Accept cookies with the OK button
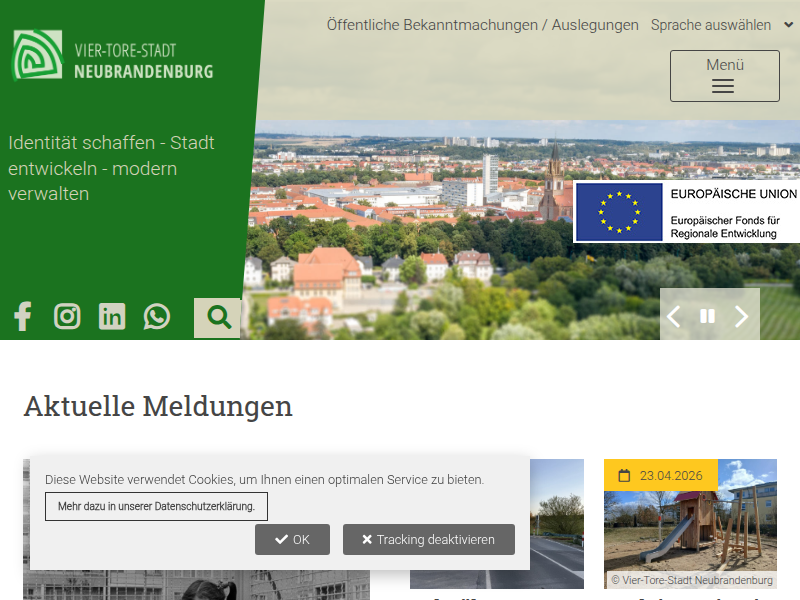Image resolution: width=800 pixels, height=600 pixels. tap(292, 540)
